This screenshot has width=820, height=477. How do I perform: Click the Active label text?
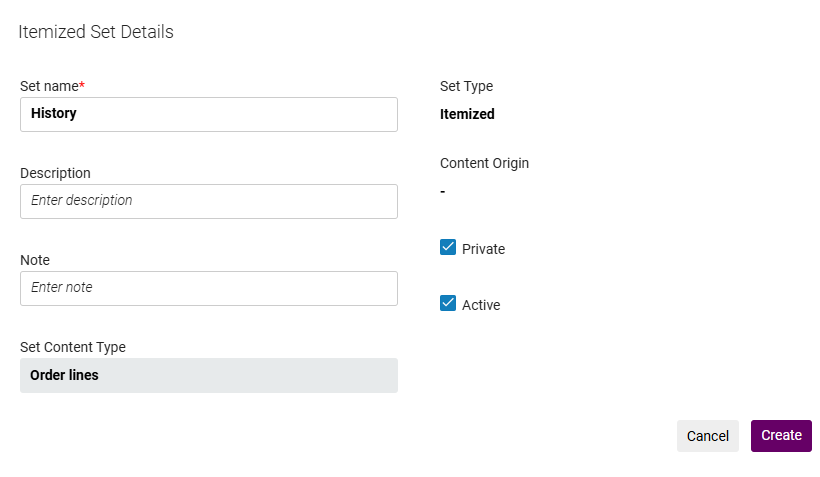481,305
